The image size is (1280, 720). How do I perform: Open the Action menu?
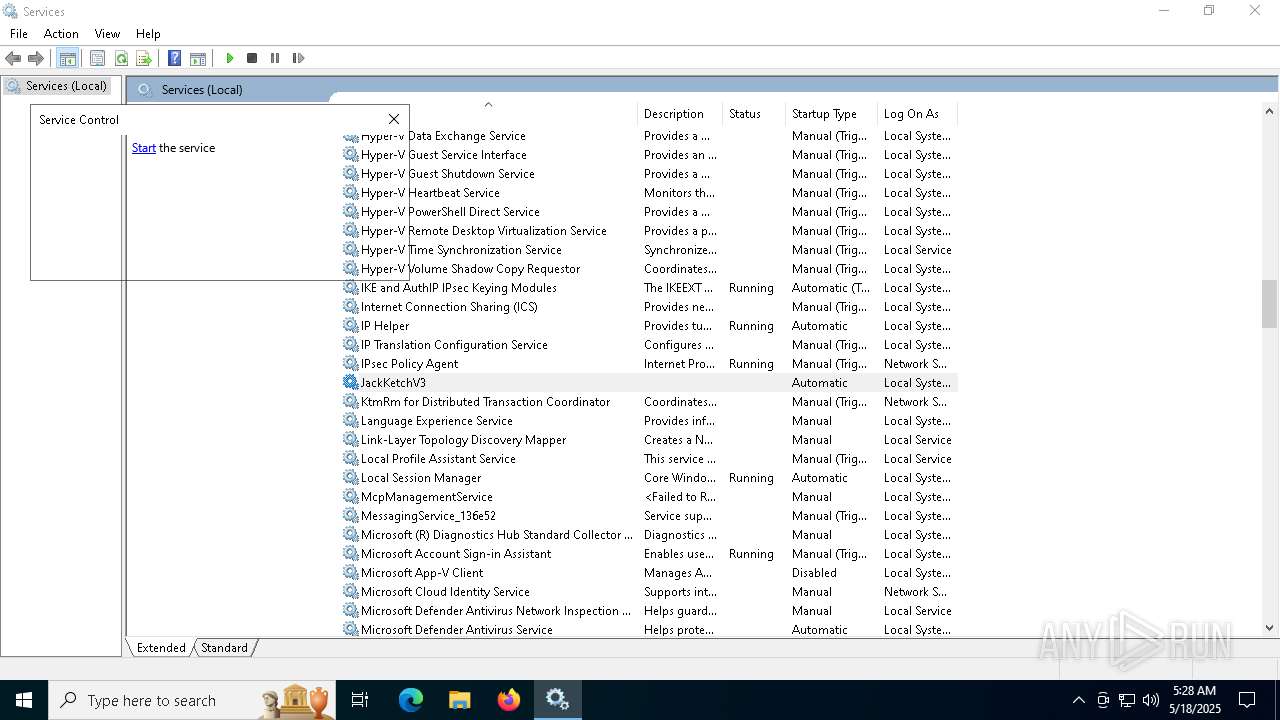pos(61,34)
